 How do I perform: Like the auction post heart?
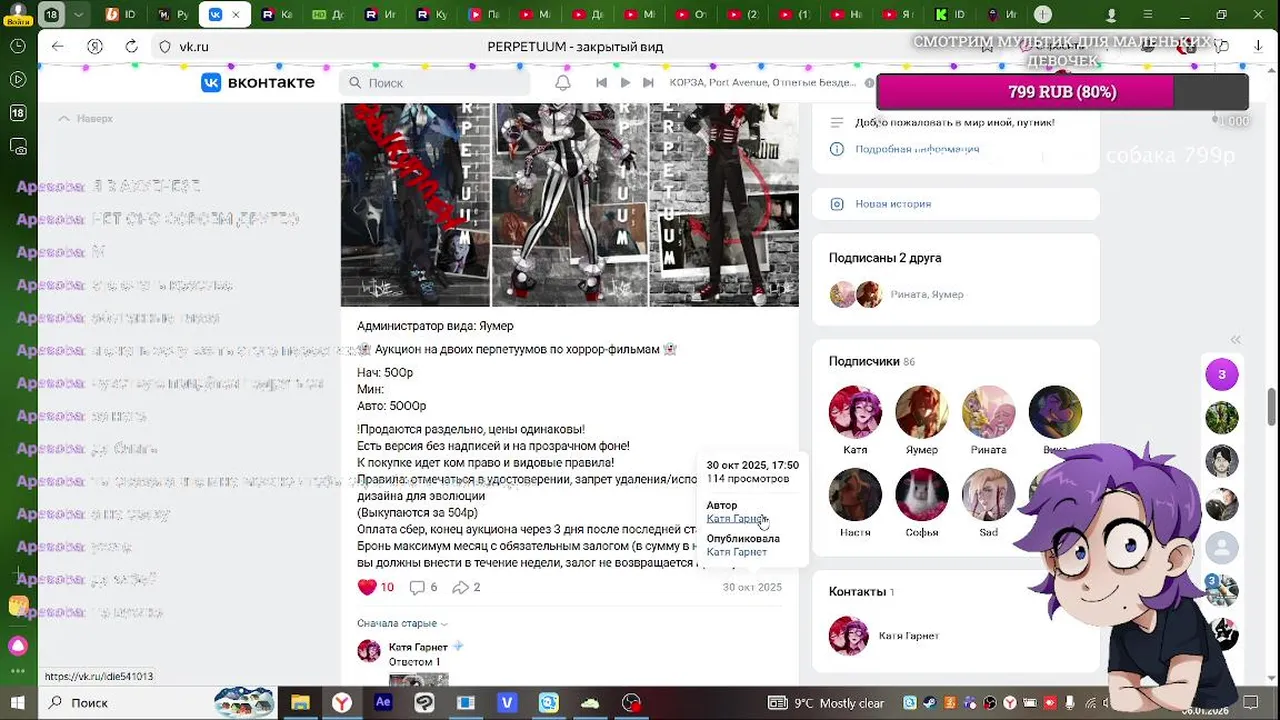tap(368, 587)
